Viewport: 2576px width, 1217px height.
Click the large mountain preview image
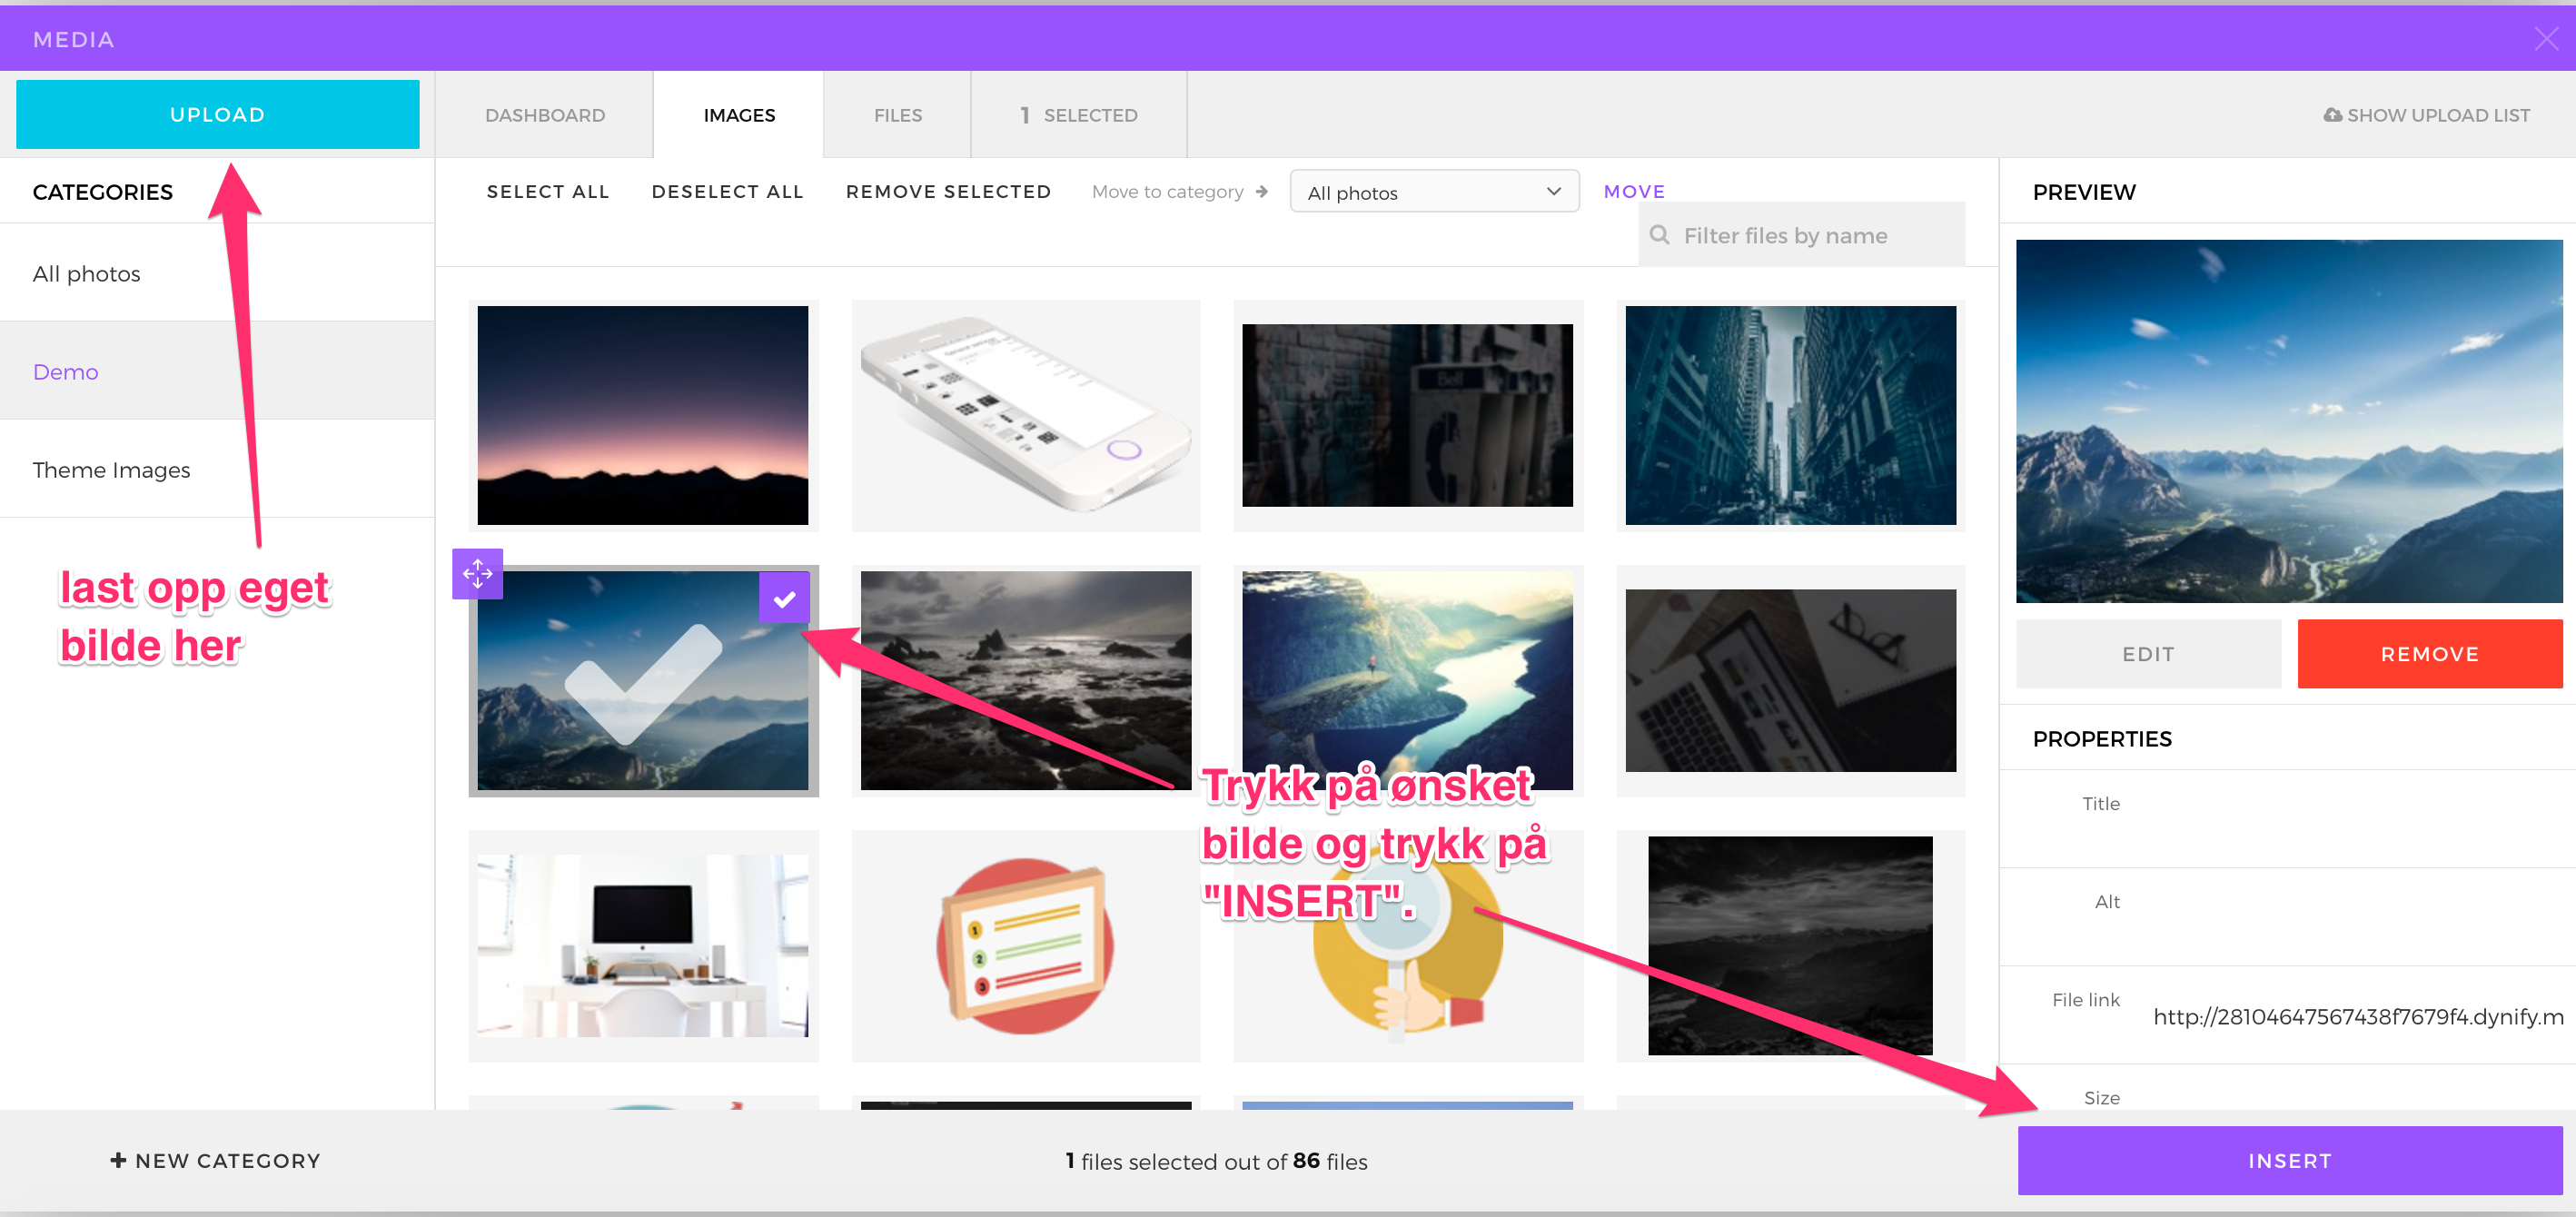coord(2289,421)
